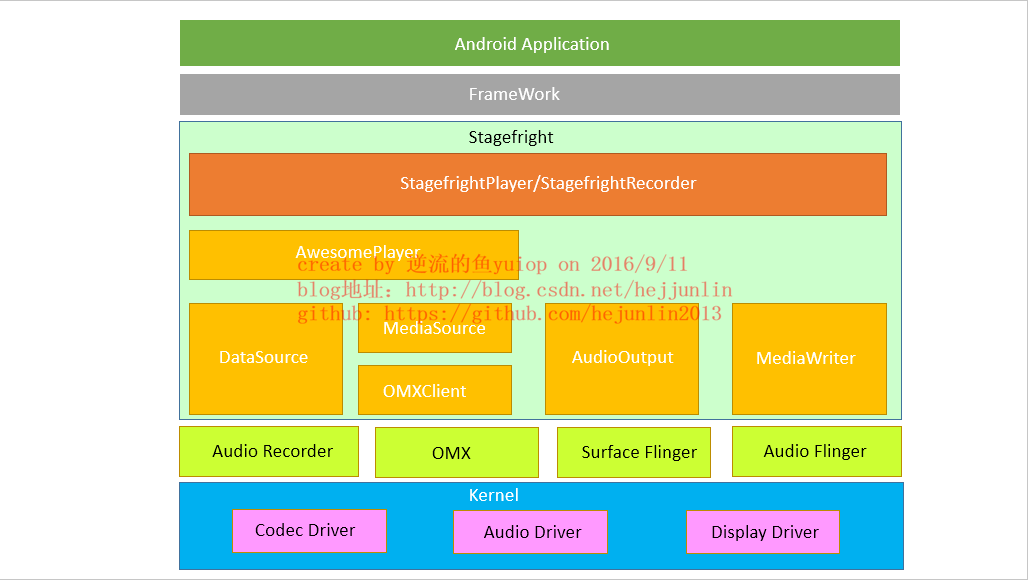Select the MediaWriter block
This screenshot has height=580, width=1028.
tap(809, 358)
